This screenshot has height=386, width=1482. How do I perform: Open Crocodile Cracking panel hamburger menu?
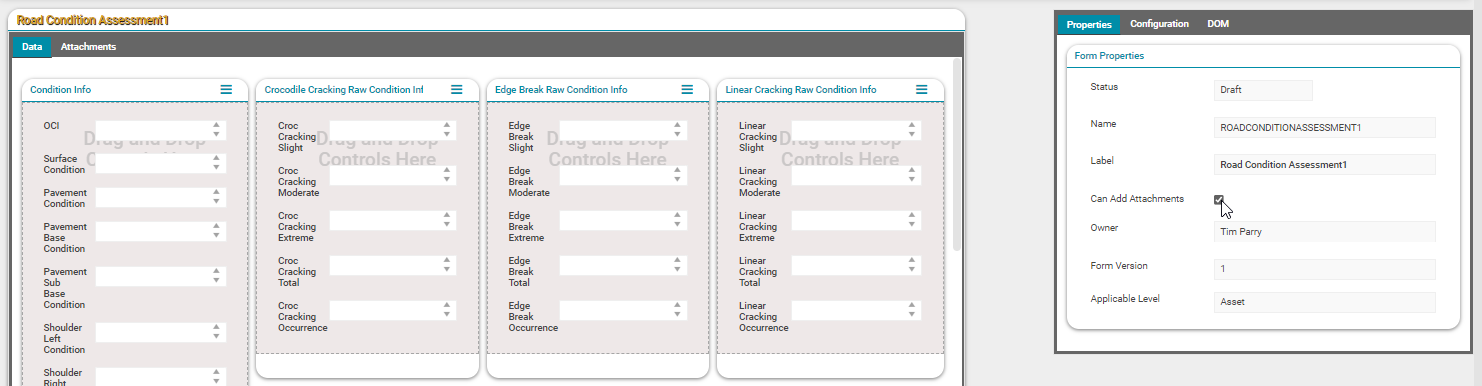pos(456,89)
